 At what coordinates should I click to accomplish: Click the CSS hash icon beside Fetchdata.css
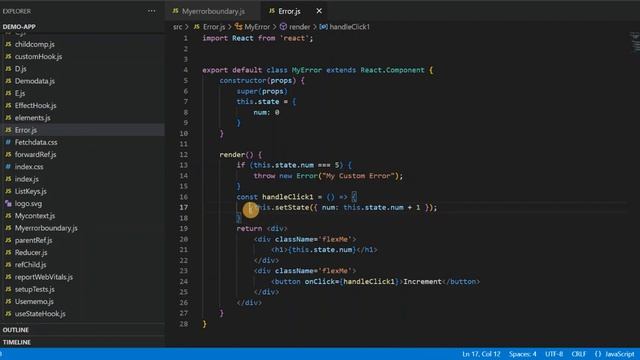tap(8, 142)
